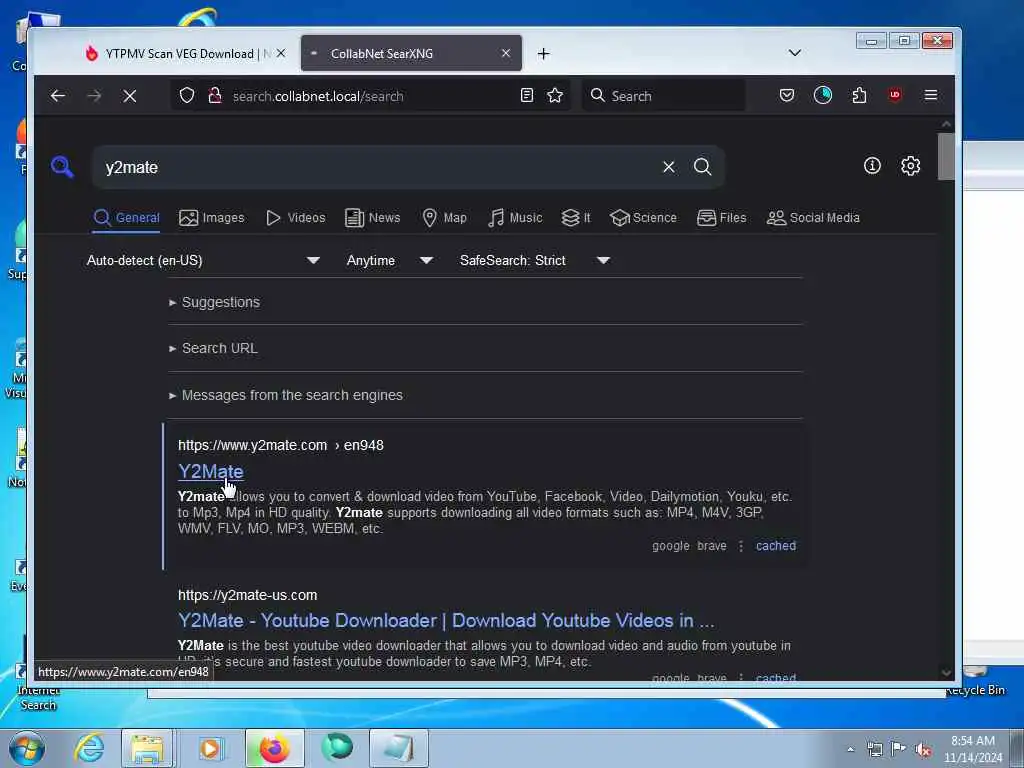
Task: Open a new browser tab
Action: click(543, 54)
